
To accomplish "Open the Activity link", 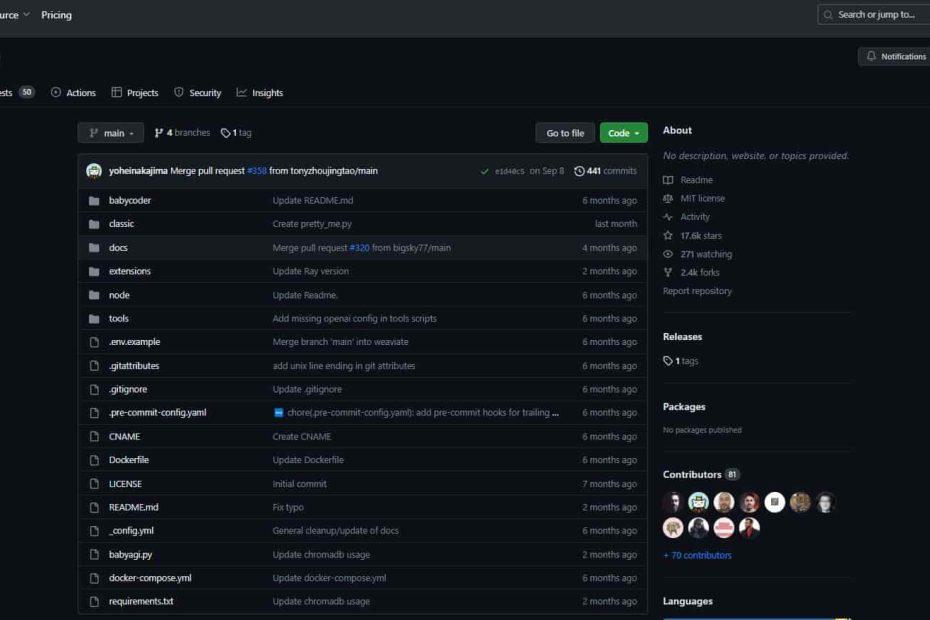I will click(695, 217).
